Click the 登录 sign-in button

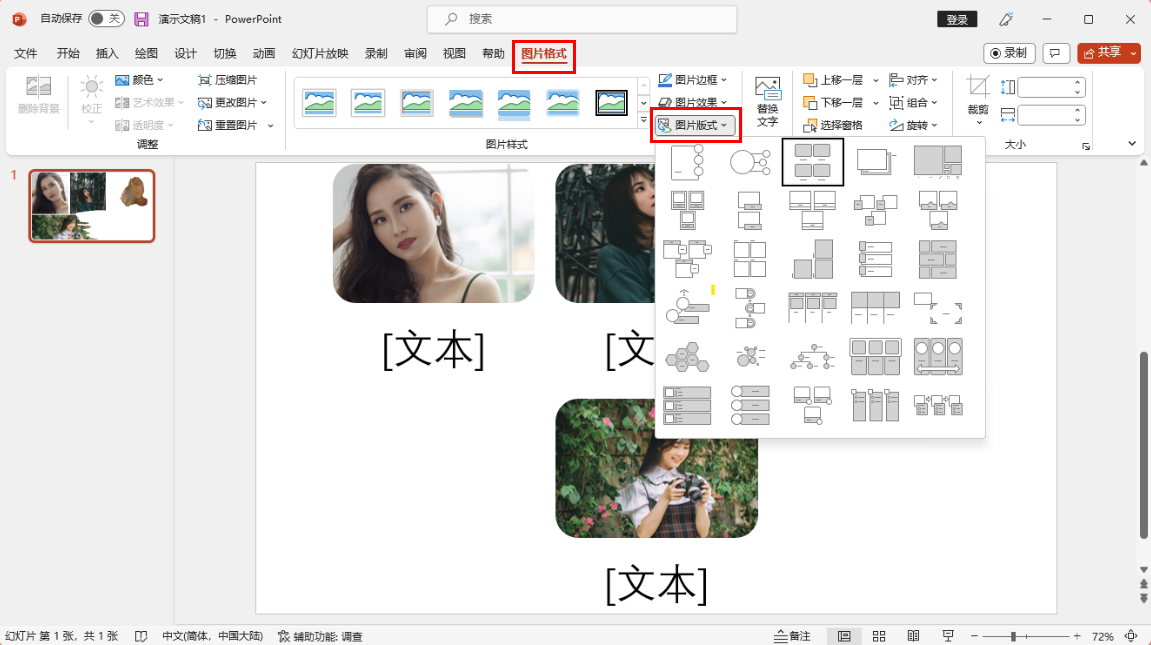pos(957,19)
